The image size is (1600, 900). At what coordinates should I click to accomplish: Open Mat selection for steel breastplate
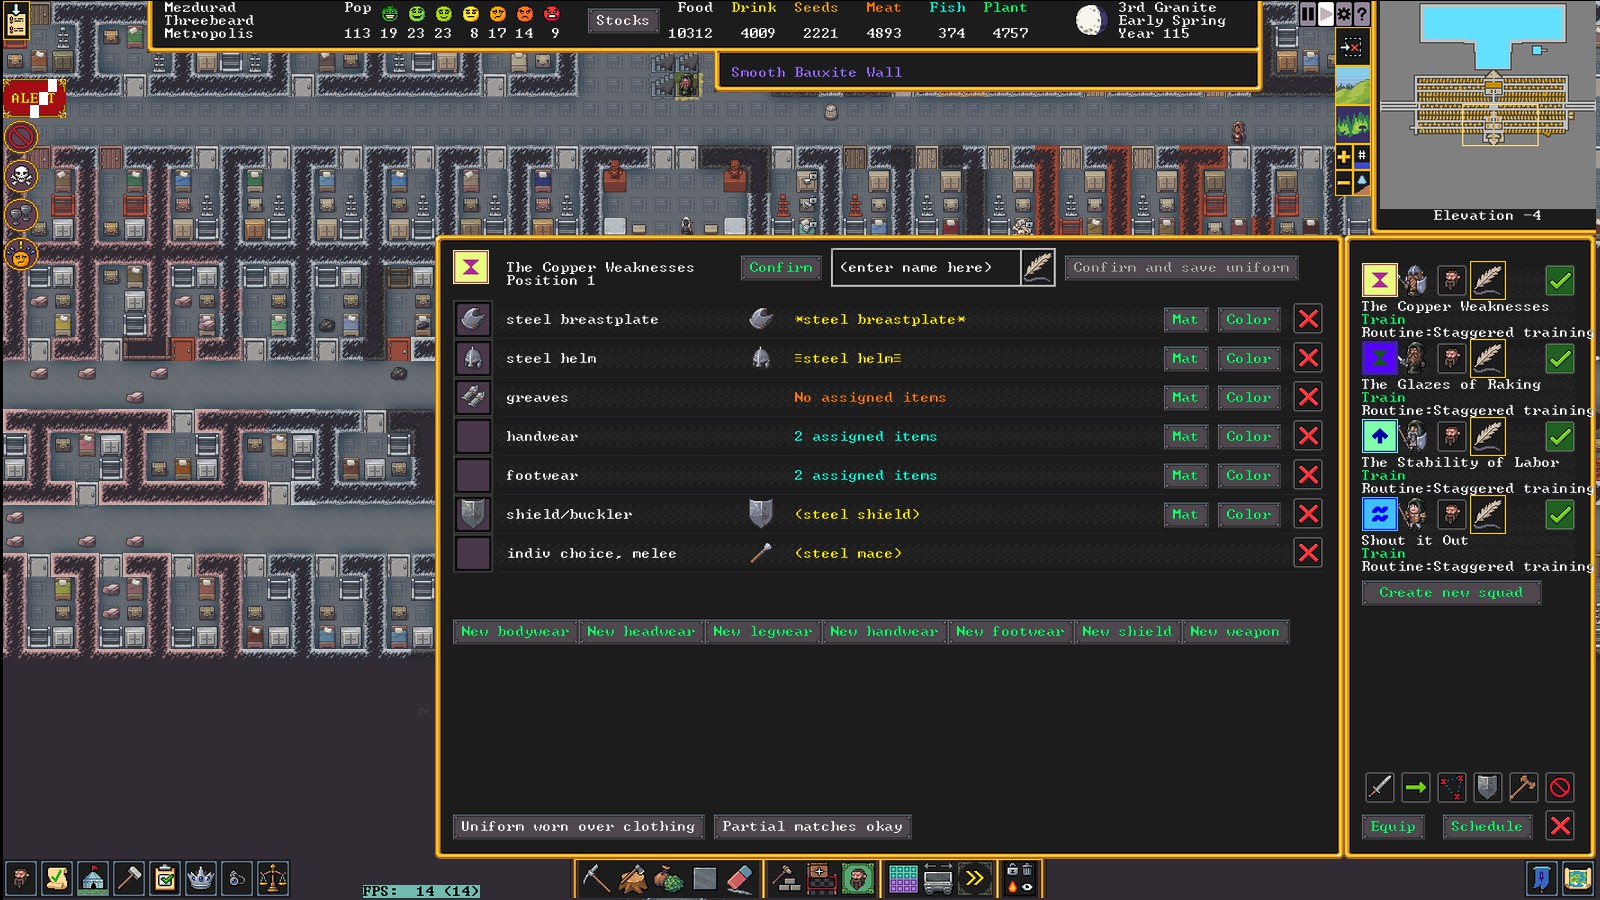pos(1185,319)
